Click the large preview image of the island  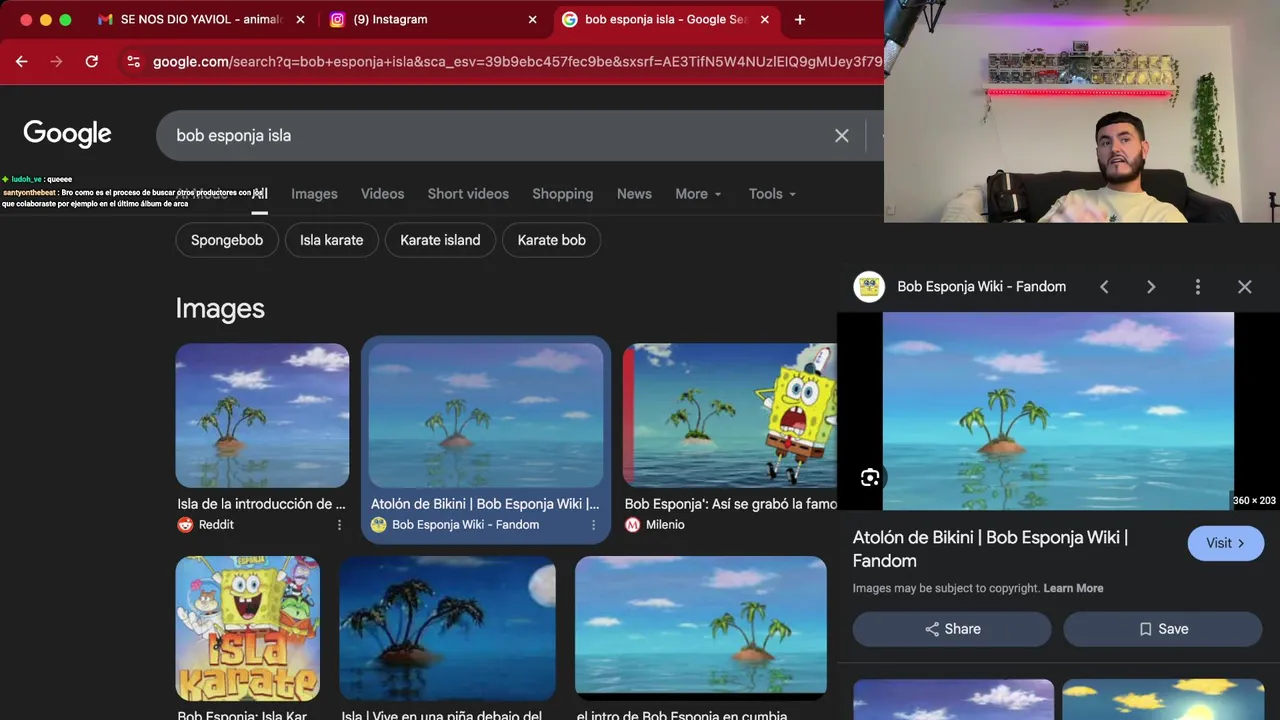(x=1058, y=411)
